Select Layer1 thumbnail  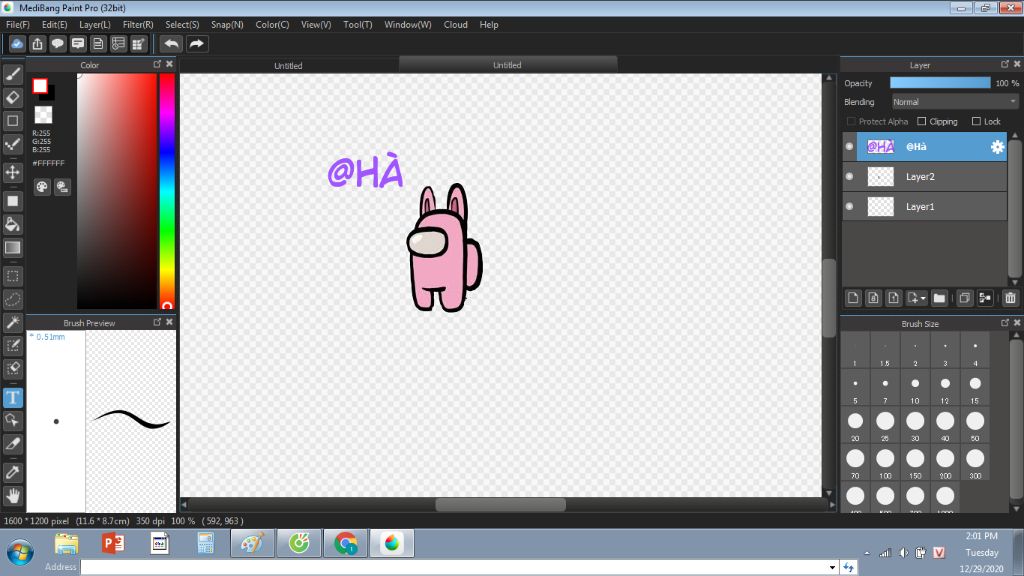pyautogui.click(x=880, y=206)
